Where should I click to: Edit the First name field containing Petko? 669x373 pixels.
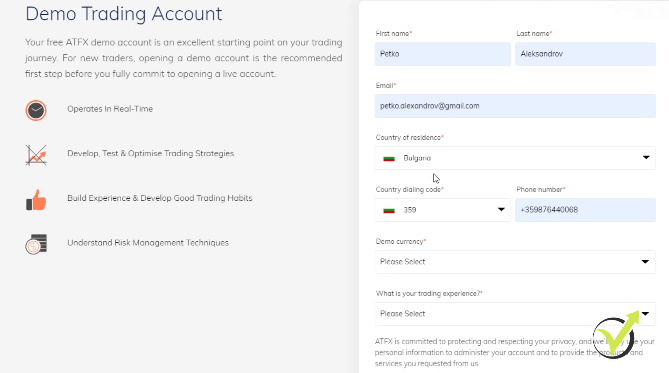[x=443, y=54]
